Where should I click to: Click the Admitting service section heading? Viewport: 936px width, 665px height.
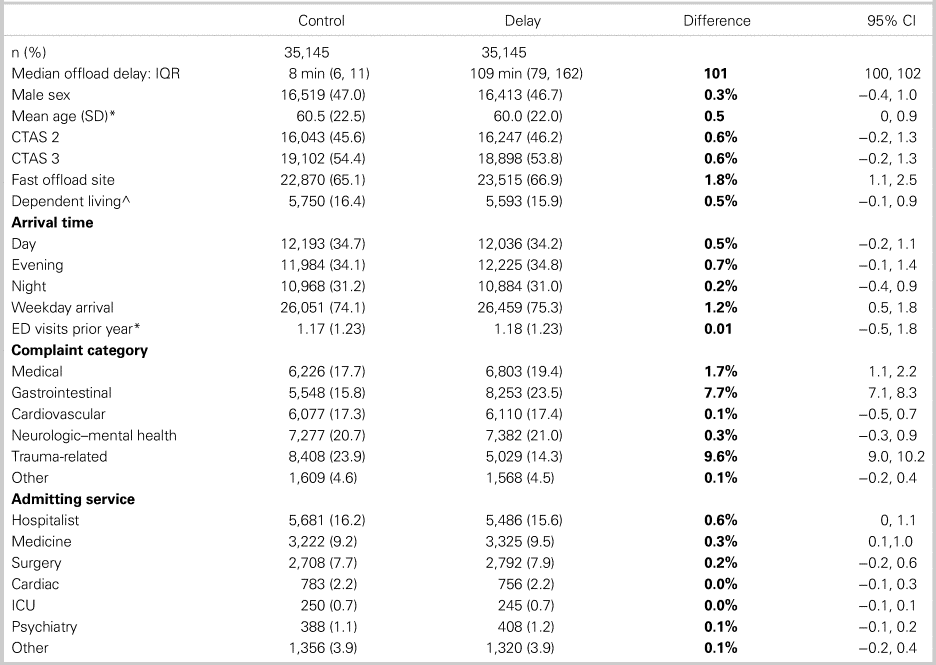(x=73, y=499)
